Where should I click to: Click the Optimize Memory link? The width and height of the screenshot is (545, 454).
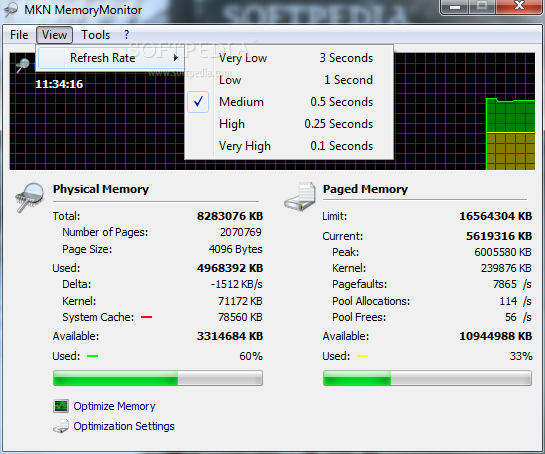(114, 406)
